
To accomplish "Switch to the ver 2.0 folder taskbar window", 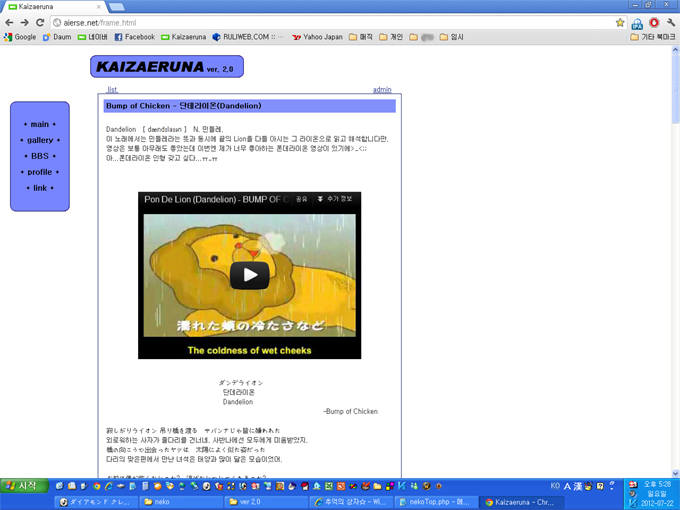I will (x=266, y=502).
